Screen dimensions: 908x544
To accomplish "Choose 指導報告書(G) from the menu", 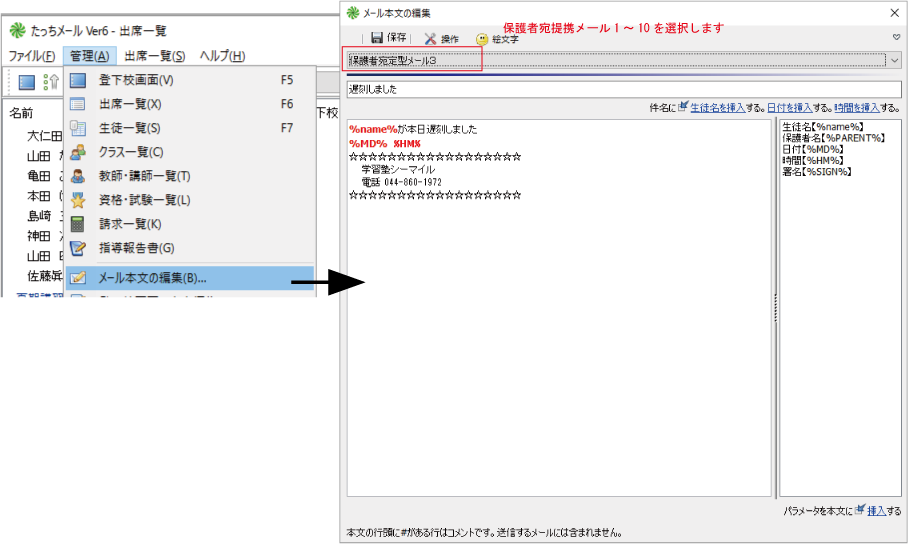I will (x=190, y=249).
